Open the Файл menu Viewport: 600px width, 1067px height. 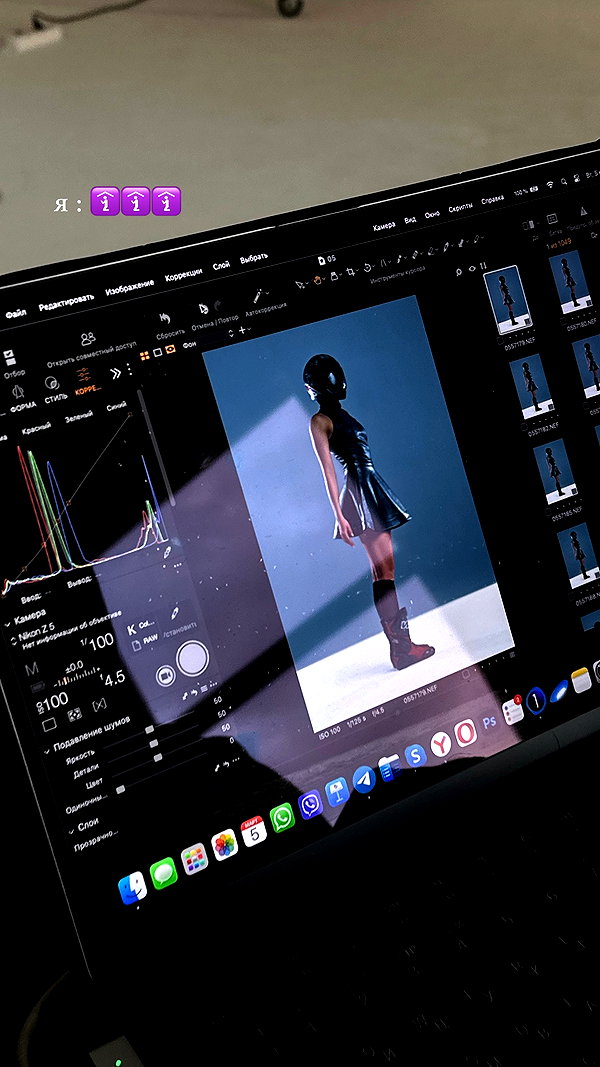tap(15, 314)
